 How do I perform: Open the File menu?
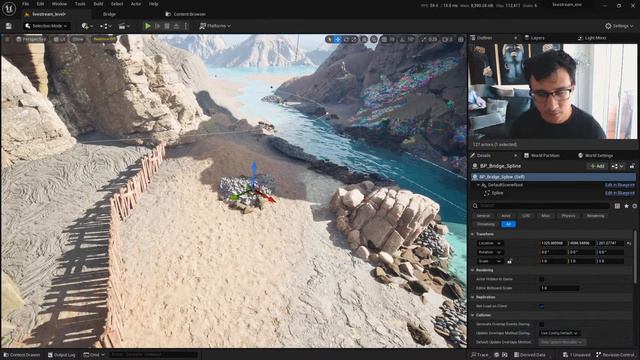pyautogui.click(x=26, y=4)
